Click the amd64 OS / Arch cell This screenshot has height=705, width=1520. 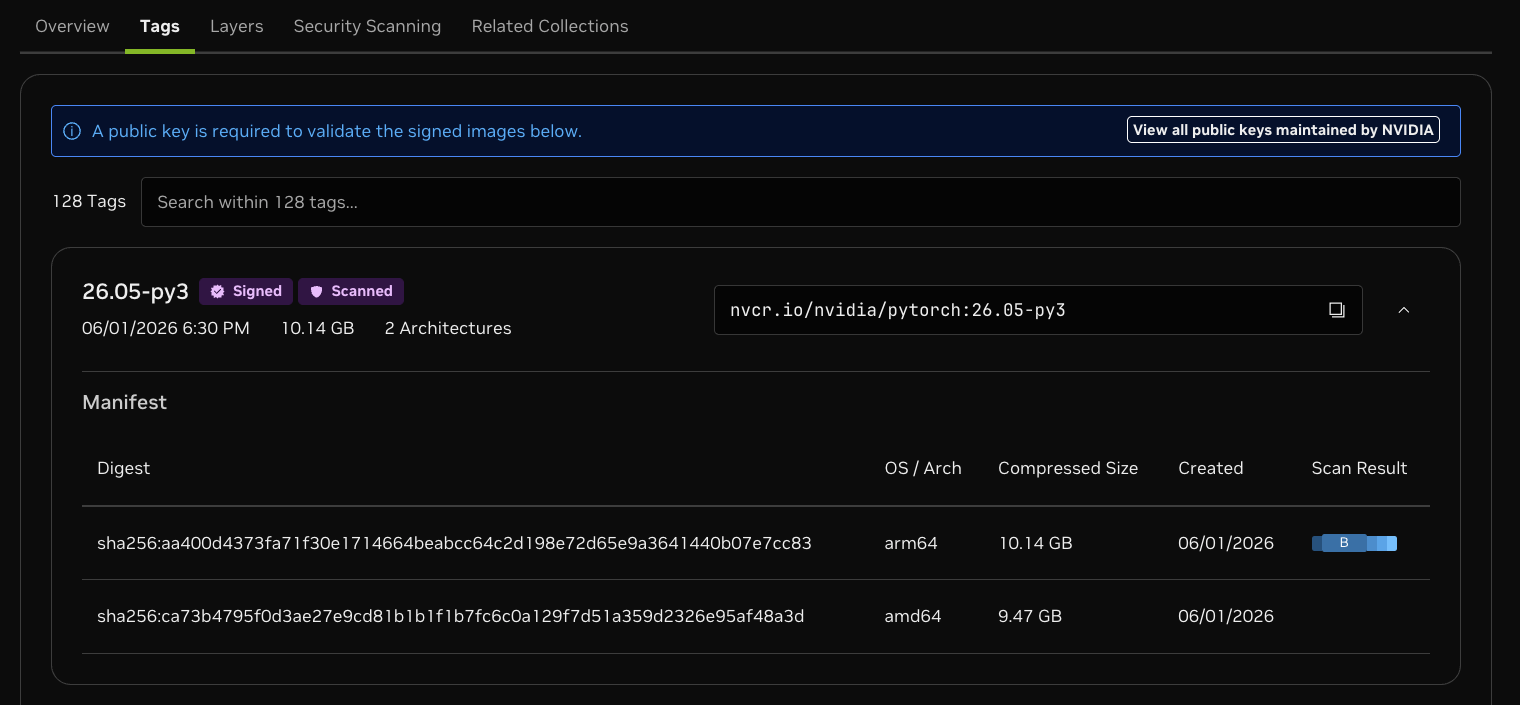(913, 616)
